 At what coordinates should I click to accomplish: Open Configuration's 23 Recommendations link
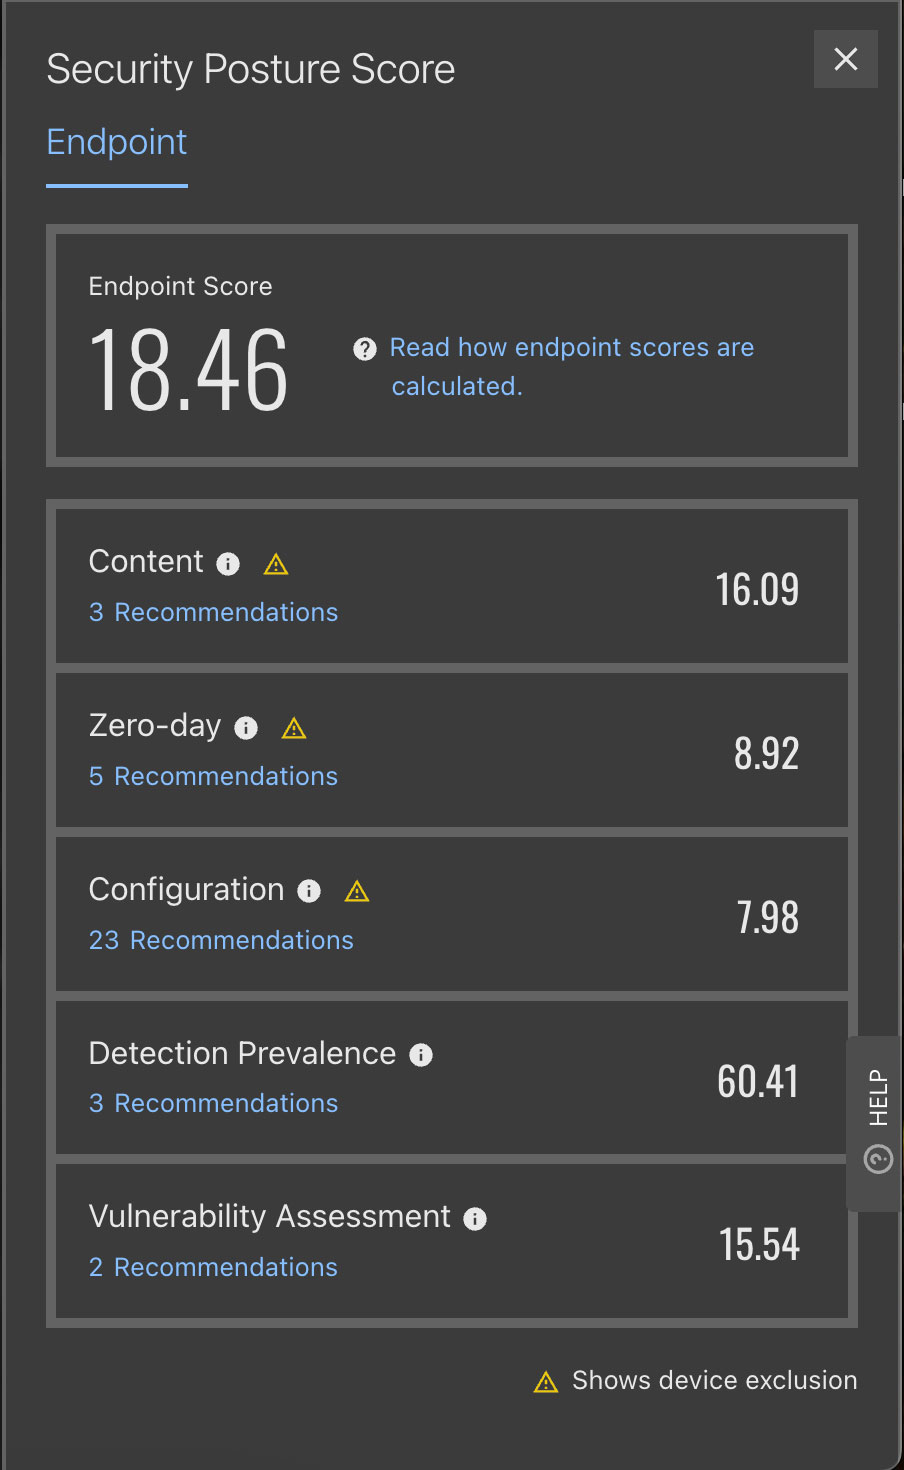click(x=221, y=940)
